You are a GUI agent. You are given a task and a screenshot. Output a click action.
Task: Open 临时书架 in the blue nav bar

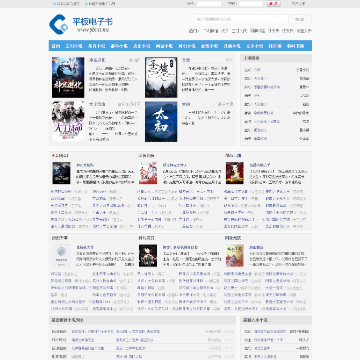(295, 46)
